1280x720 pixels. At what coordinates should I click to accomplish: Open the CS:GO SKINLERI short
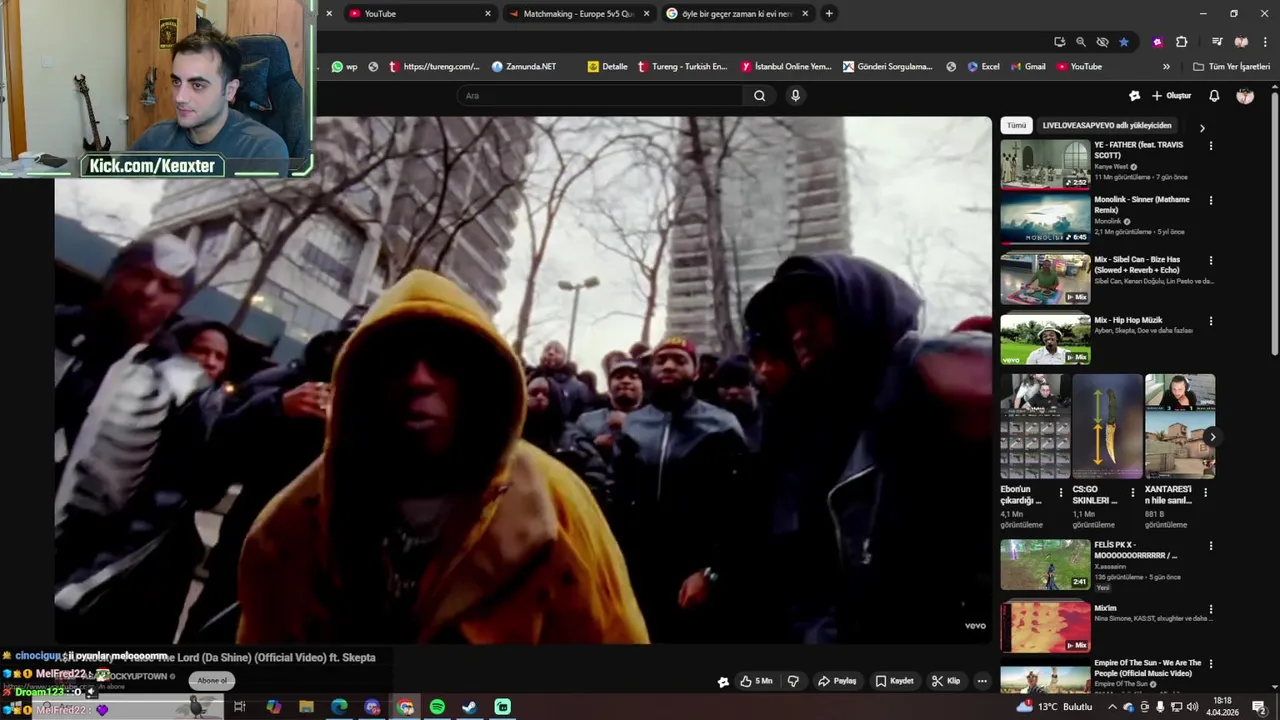(x=1107, y=426)
